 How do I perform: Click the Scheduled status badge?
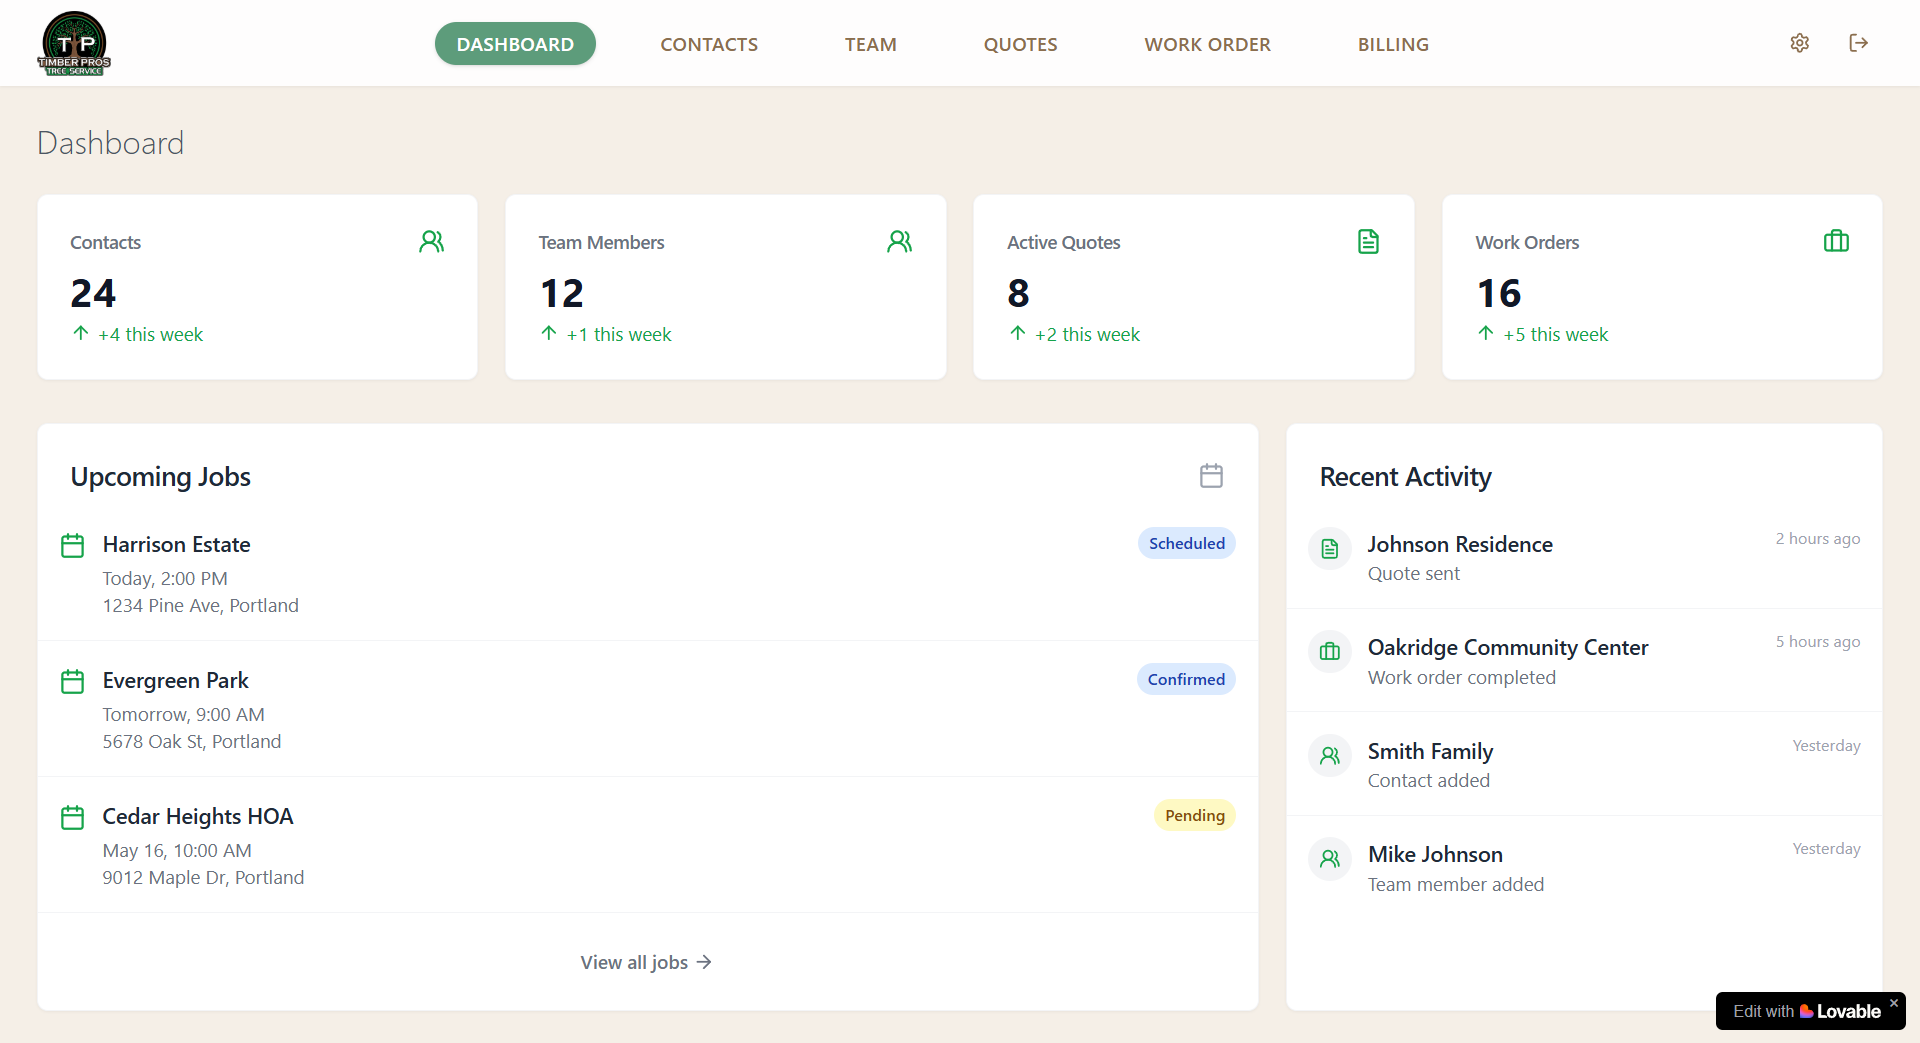1187,543
